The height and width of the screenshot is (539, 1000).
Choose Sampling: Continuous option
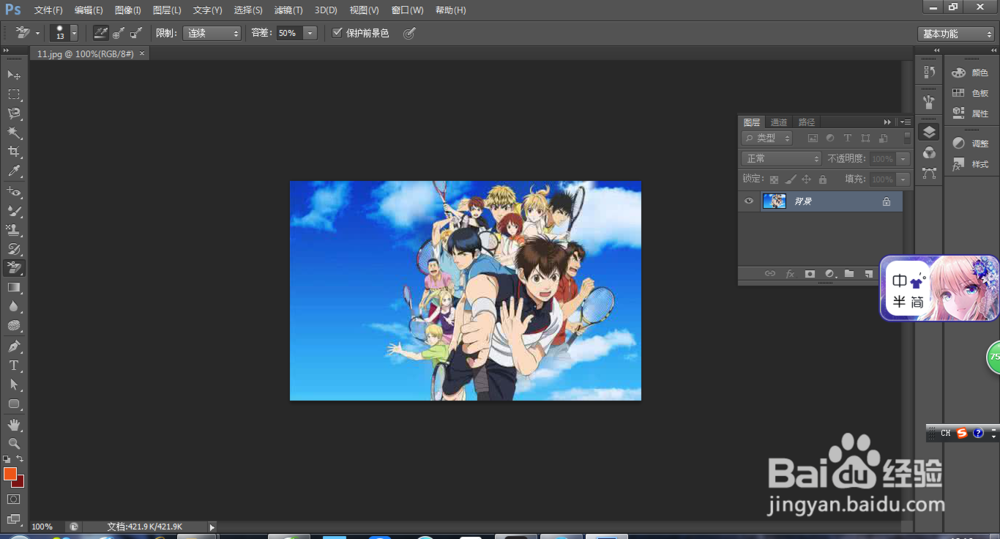click(x=101, y=33)
